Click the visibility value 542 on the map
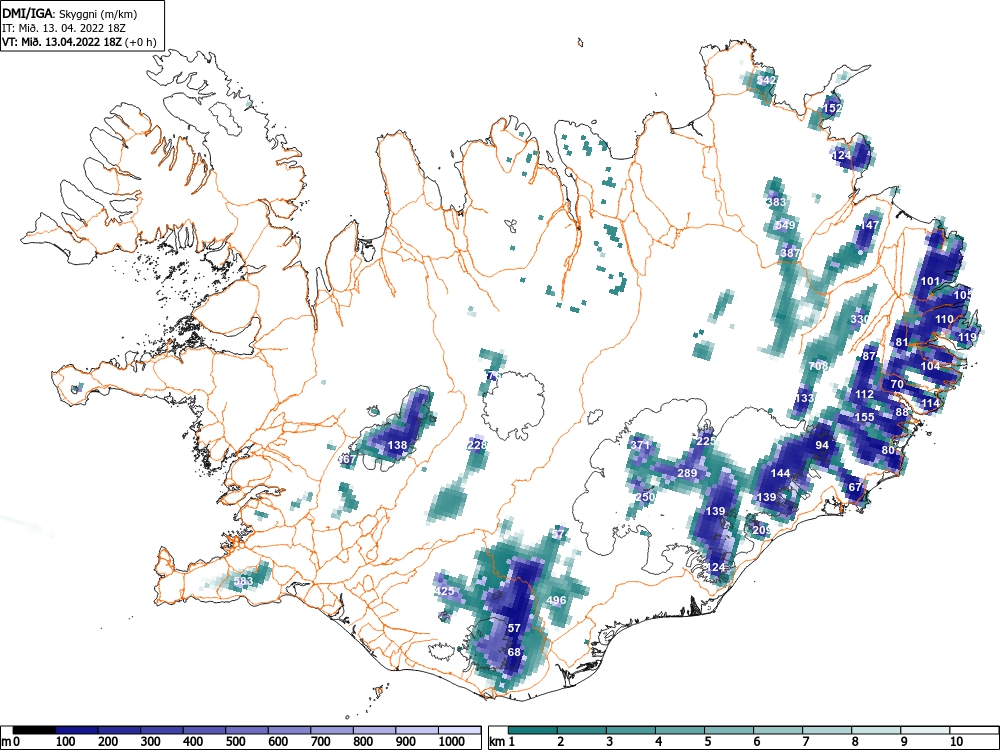This screenshot has width=1000, height=750. [x=767, y=80]
